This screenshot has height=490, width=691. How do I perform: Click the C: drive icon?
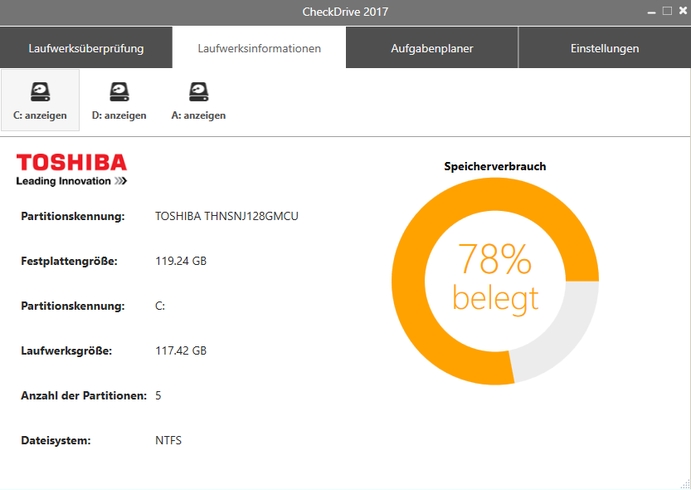tap(40, 92)
